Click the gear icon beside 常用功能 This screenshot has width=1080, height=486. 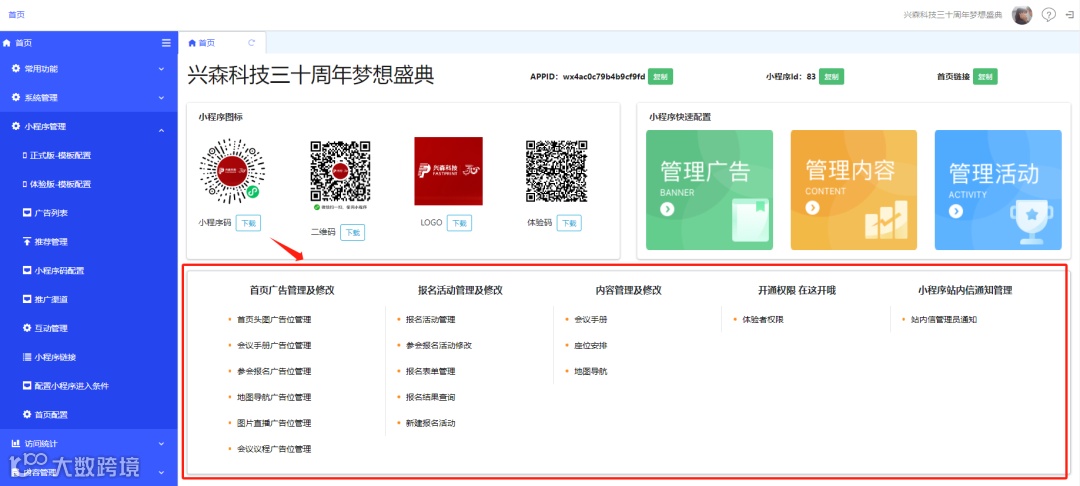[x=17, y=69]
